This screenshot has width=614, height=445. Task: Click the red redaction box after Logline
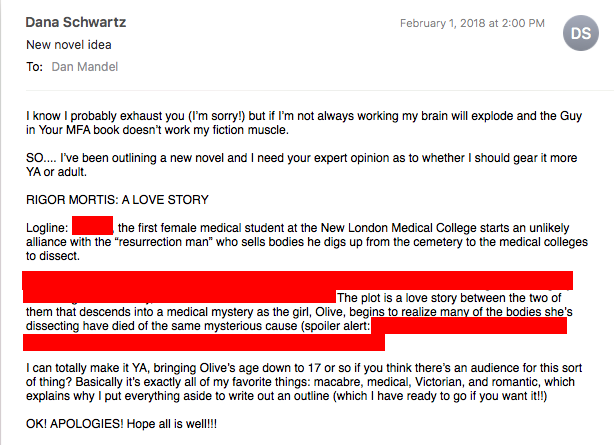point(92,225)
